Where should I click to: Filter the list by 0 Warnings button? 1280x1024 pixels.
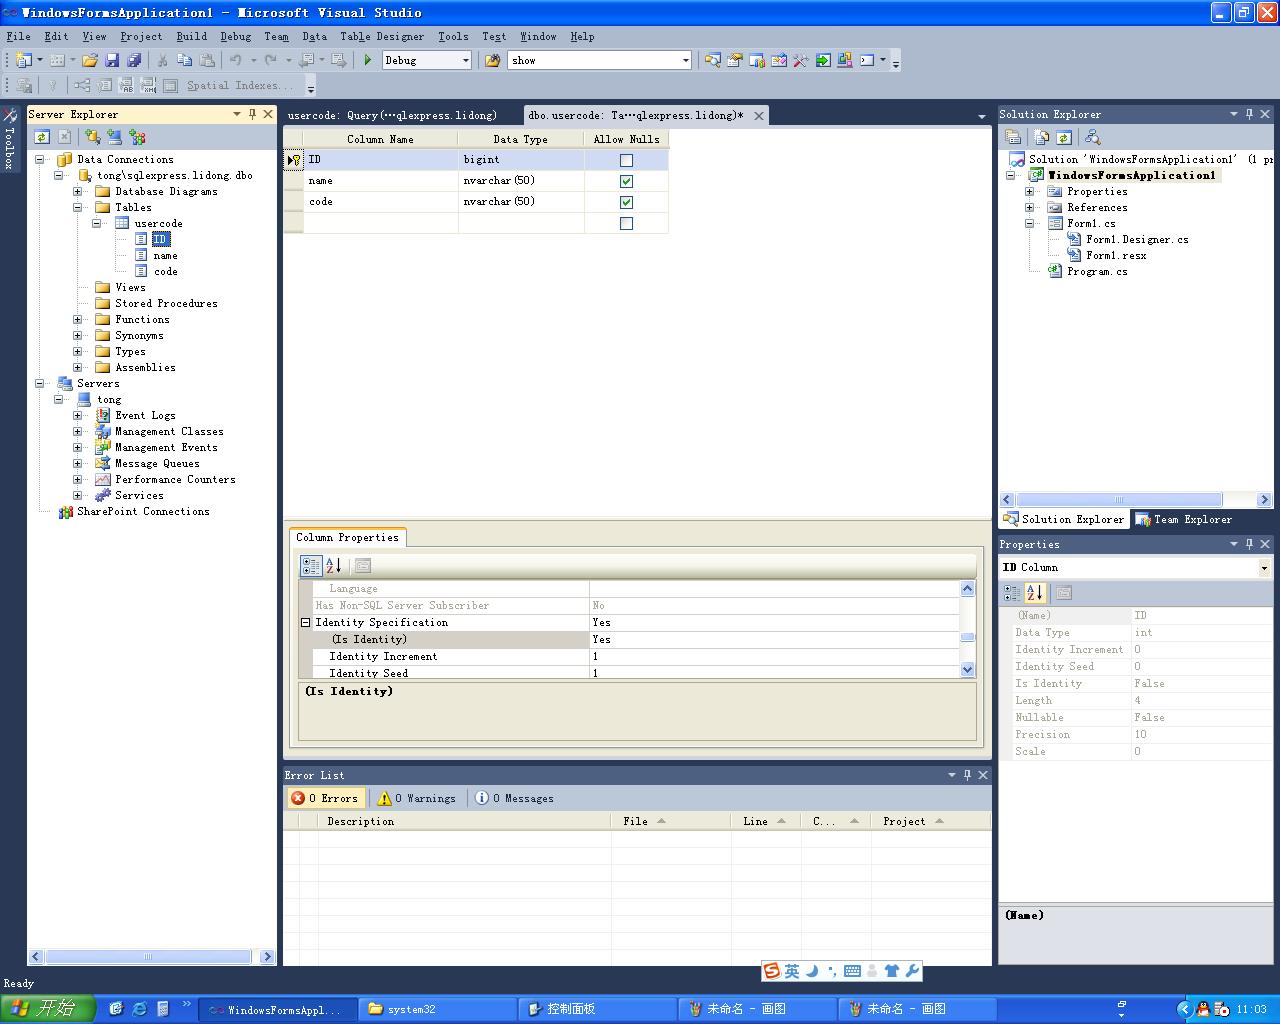416,798
